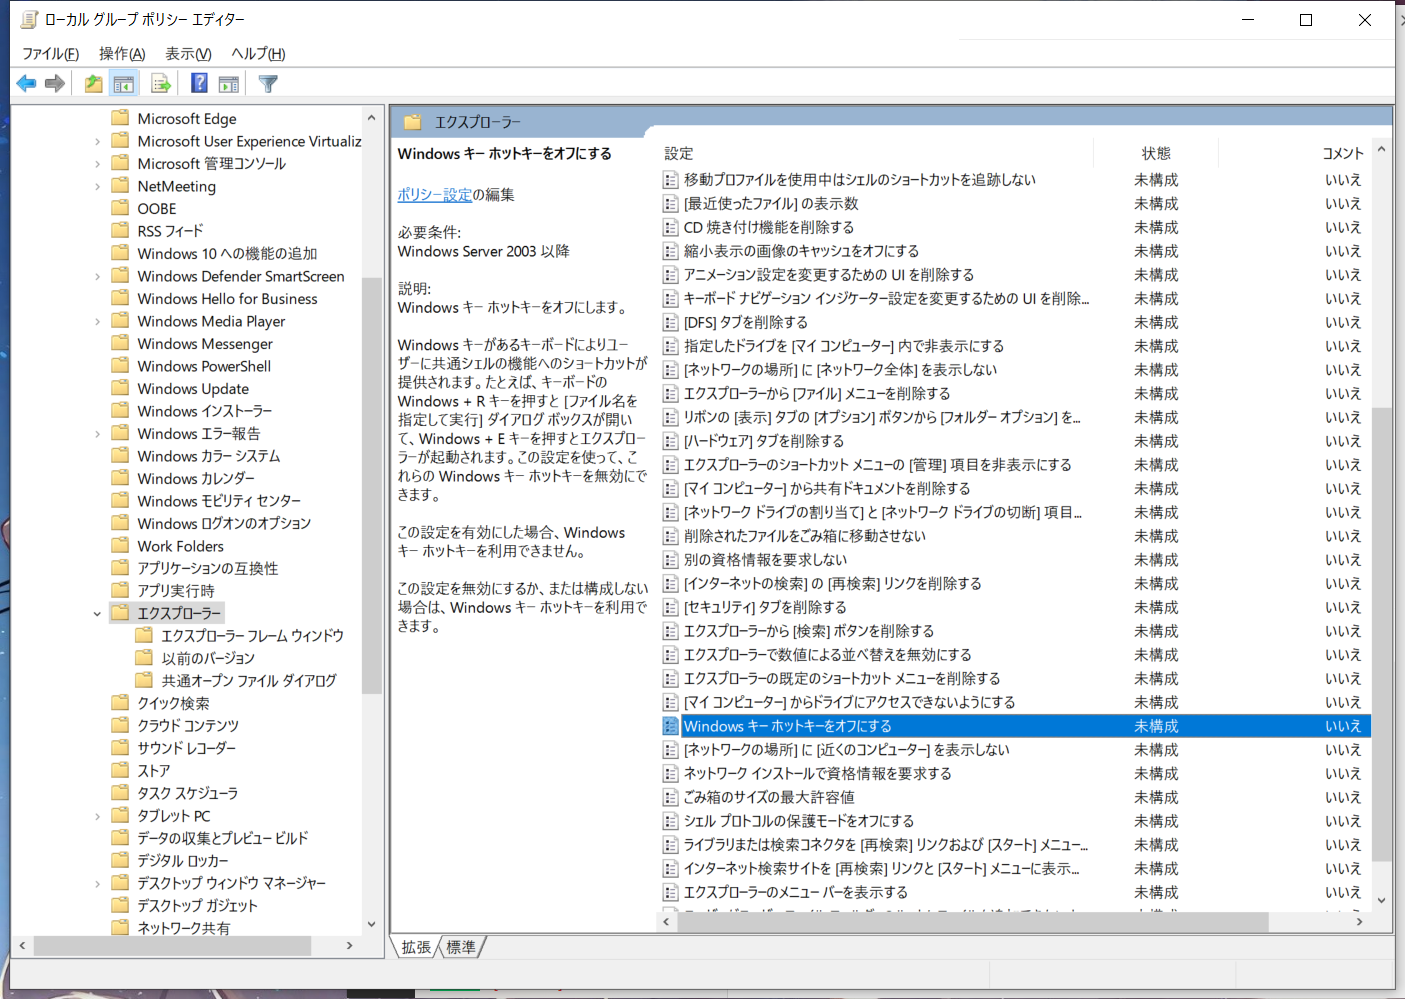Screen dimensions: 1405x999
Task: Expand Microsoft User Experience Virtualiz node
Action: (97, 141)
